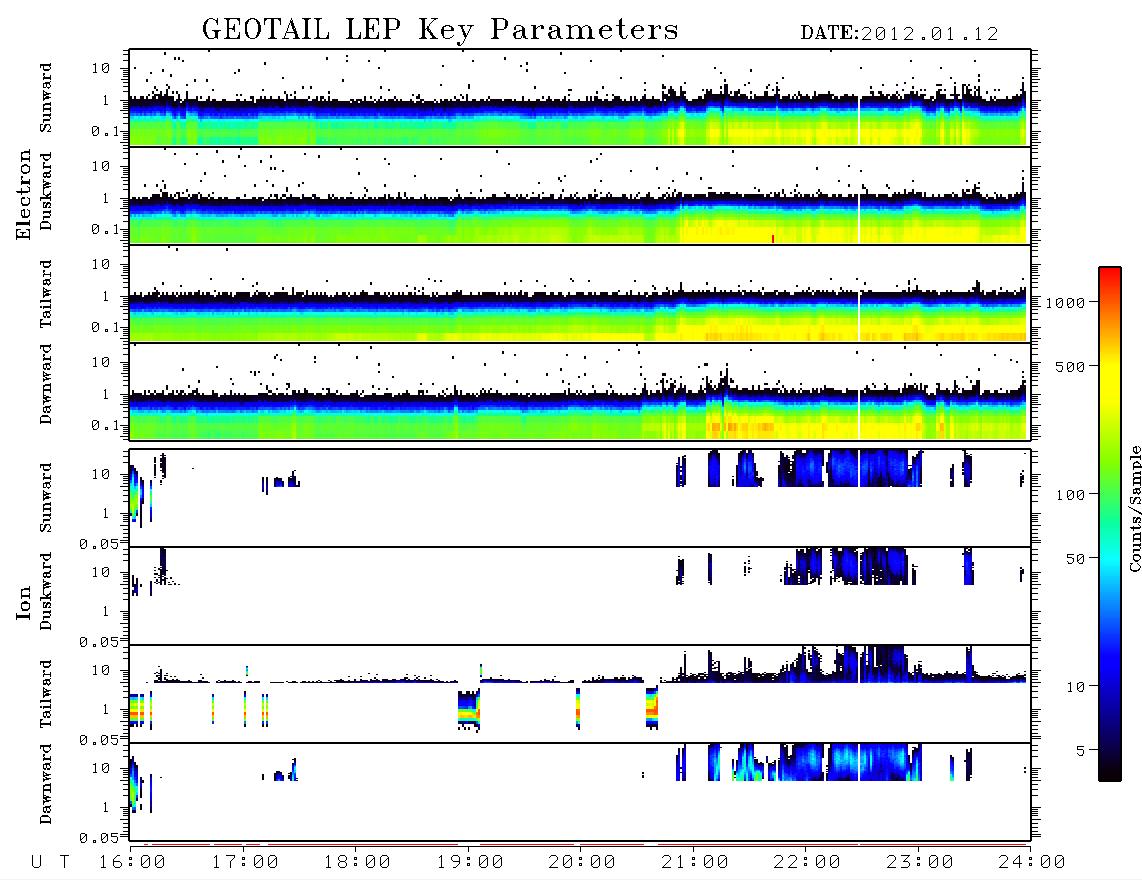This screenshot has width=1142, height=880.
Task: Click the Ion Sunward panel label
Action: point(46,498)
